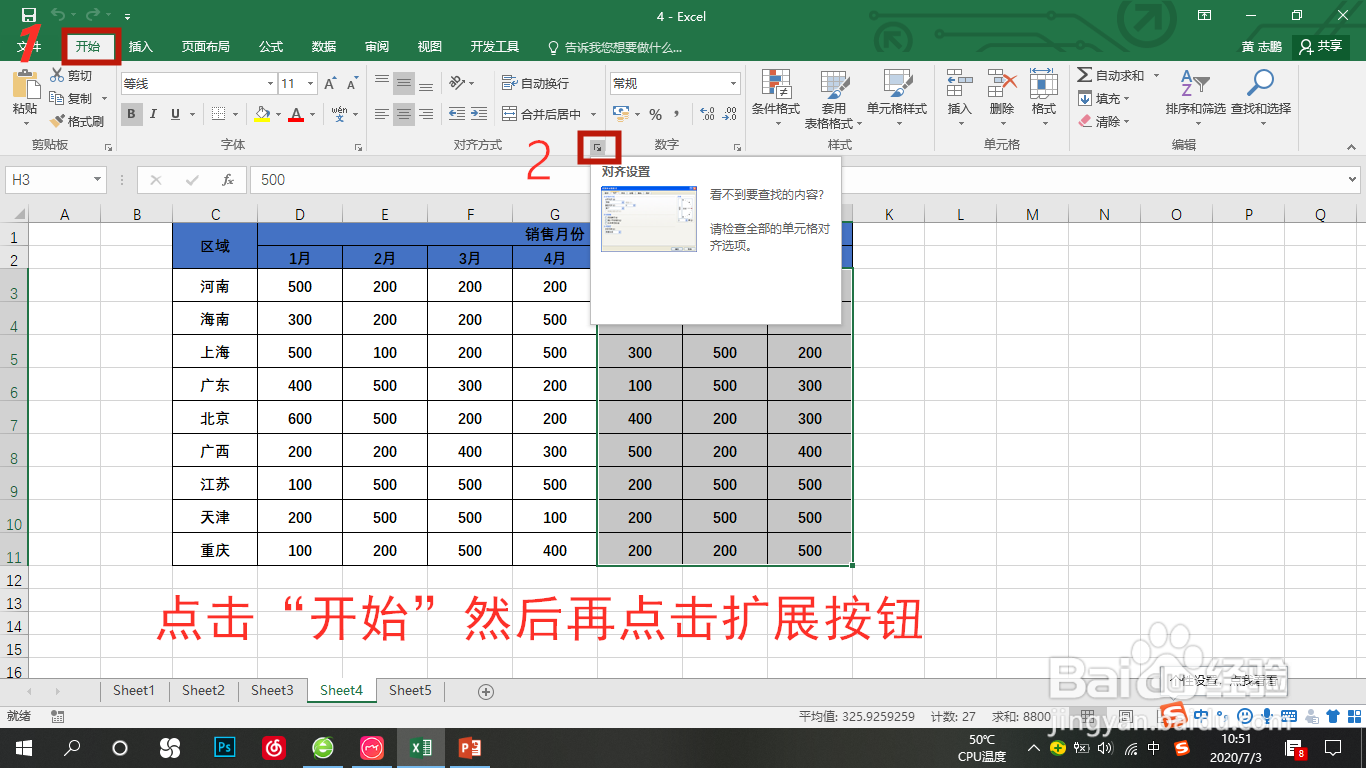
Task: Open PowerPoint from the taskbar
Action: [470, 747]
